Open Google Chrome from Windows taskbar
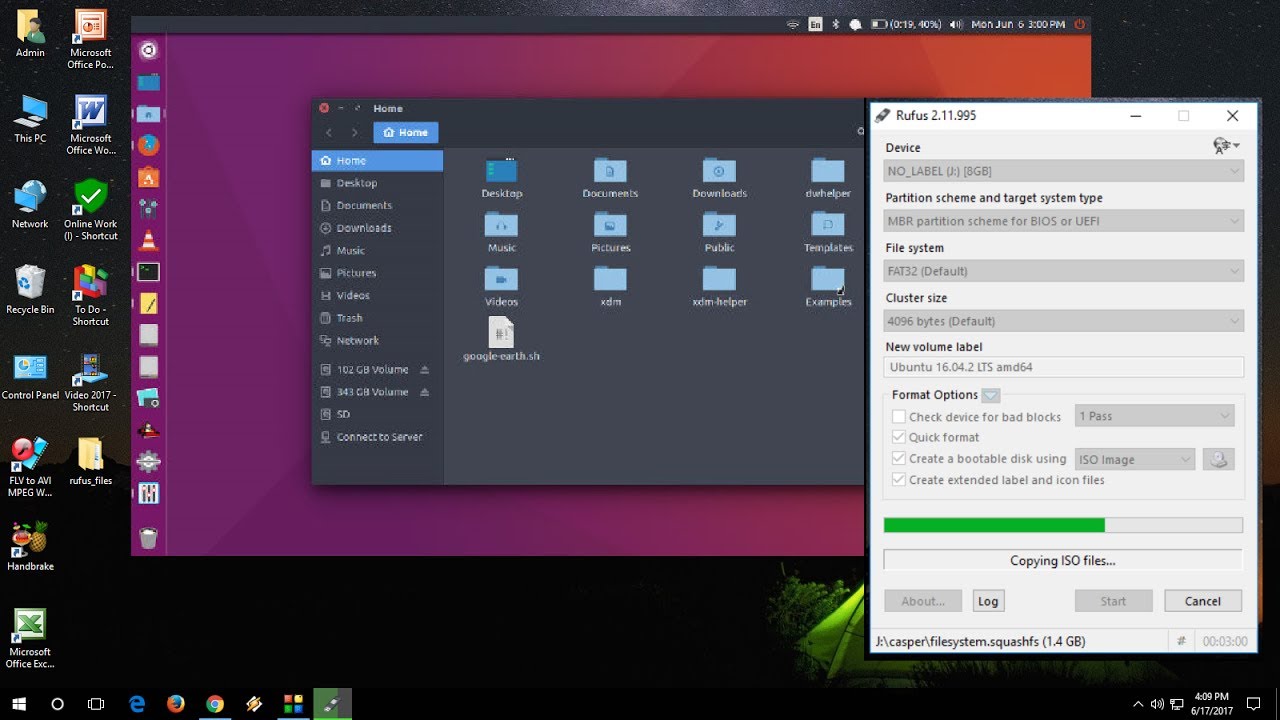The image size is (1280, 720). [215, 704]
